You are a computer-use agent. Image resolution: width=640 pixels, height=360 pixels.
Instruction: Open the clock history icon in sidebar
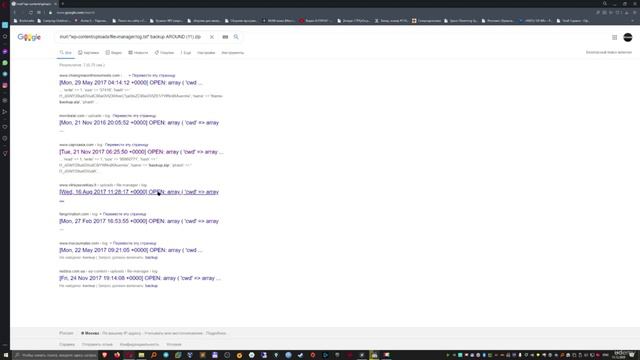click(5, 138)
